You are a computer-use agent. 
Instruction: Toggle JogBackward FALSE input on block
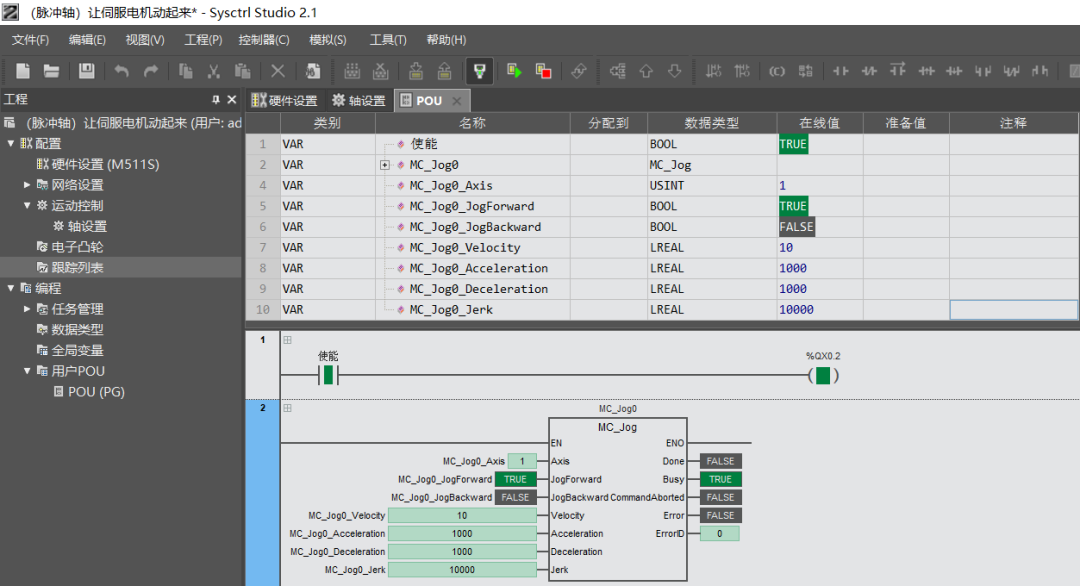point(515,497)
